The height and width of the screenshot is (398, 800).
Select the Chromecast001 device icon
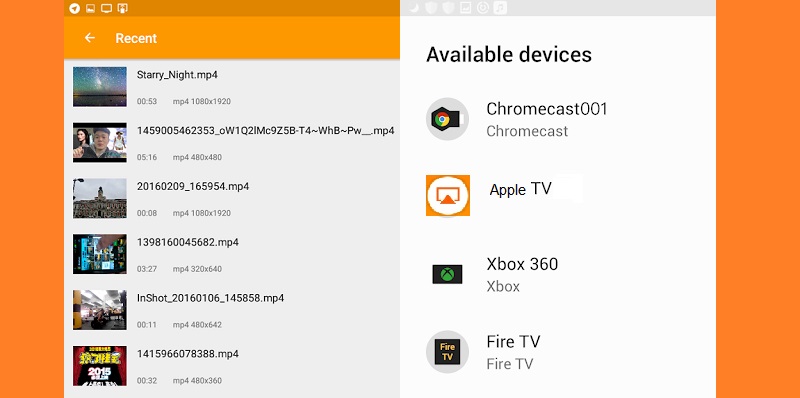click(x=447, y=119)
